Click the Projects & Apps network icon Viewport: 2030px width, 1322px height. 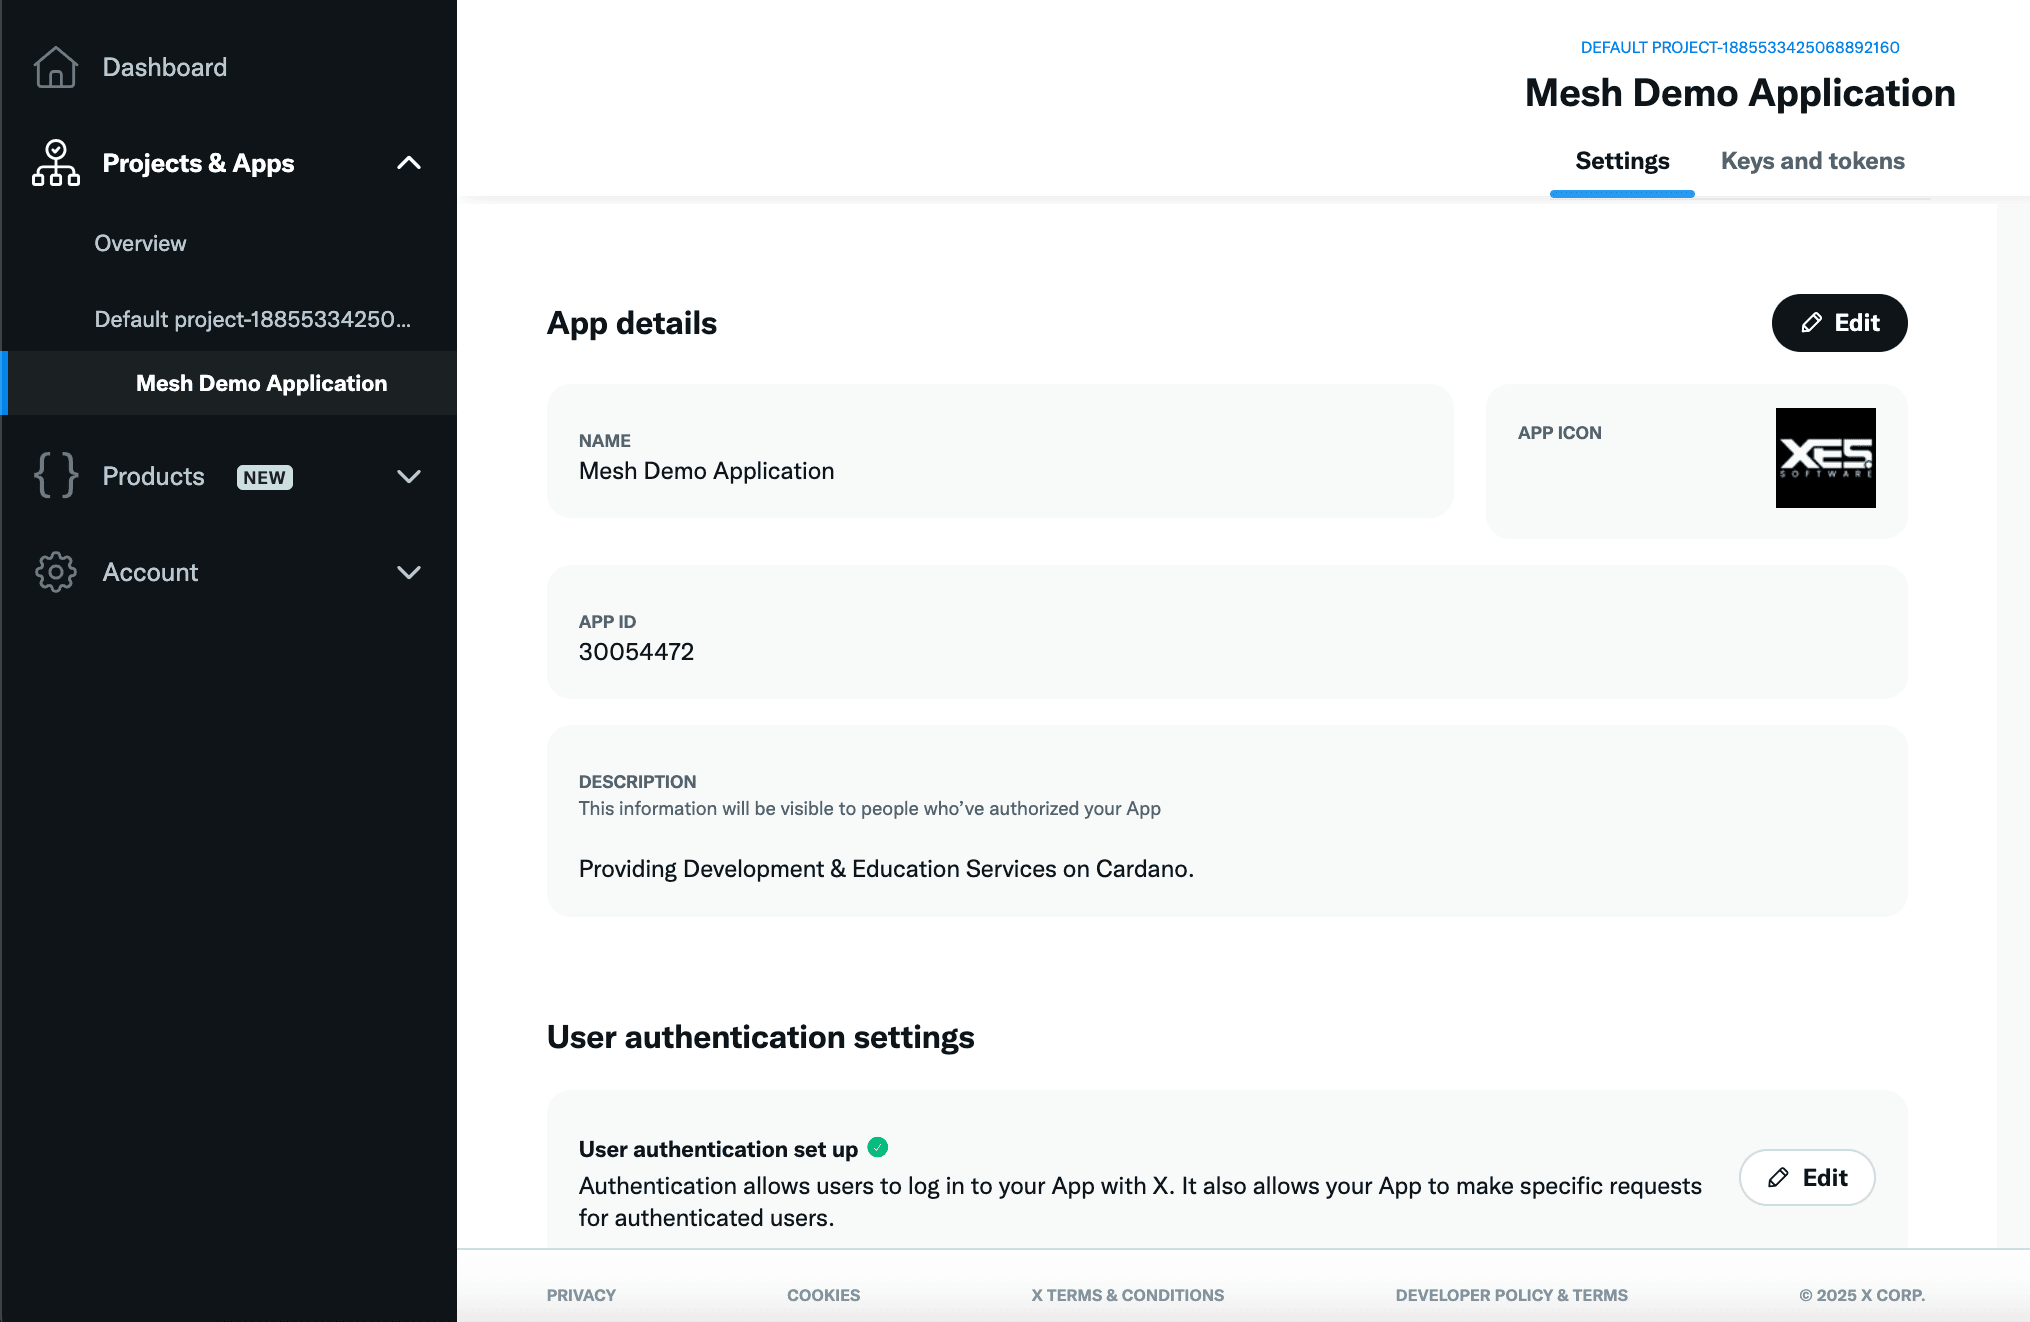point(55,163)
